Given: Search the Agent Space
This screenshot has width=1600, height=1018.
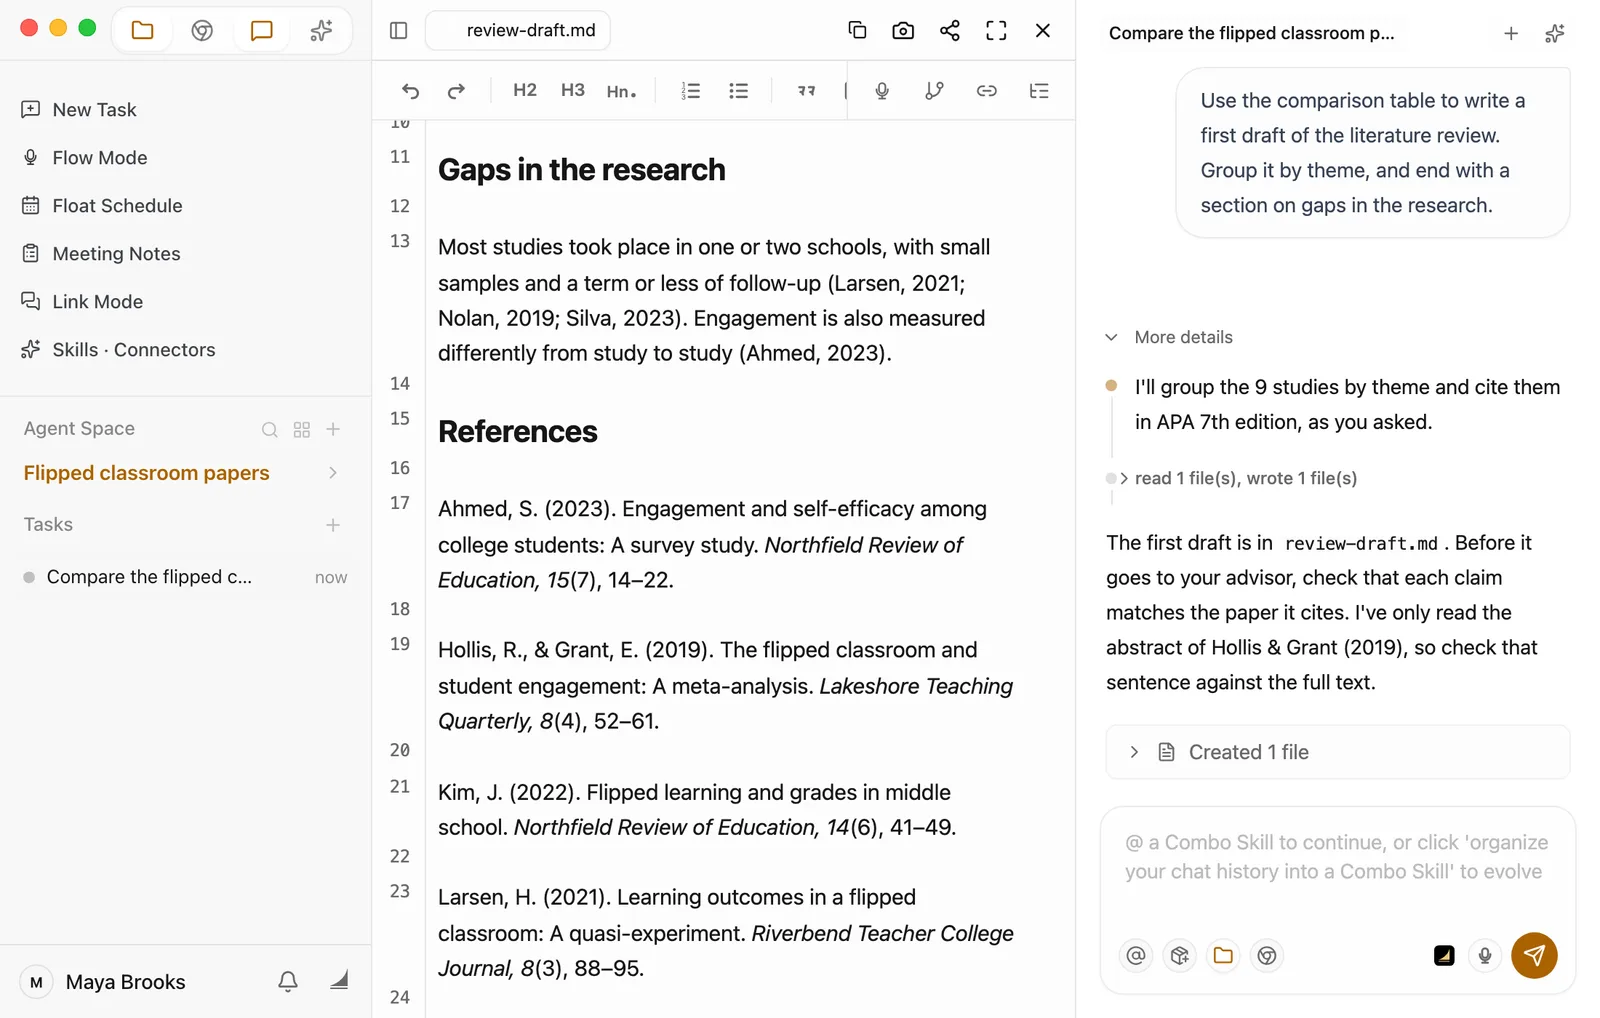Looking at the screenshot, I should pyautogui.click(x=270, y=429).
